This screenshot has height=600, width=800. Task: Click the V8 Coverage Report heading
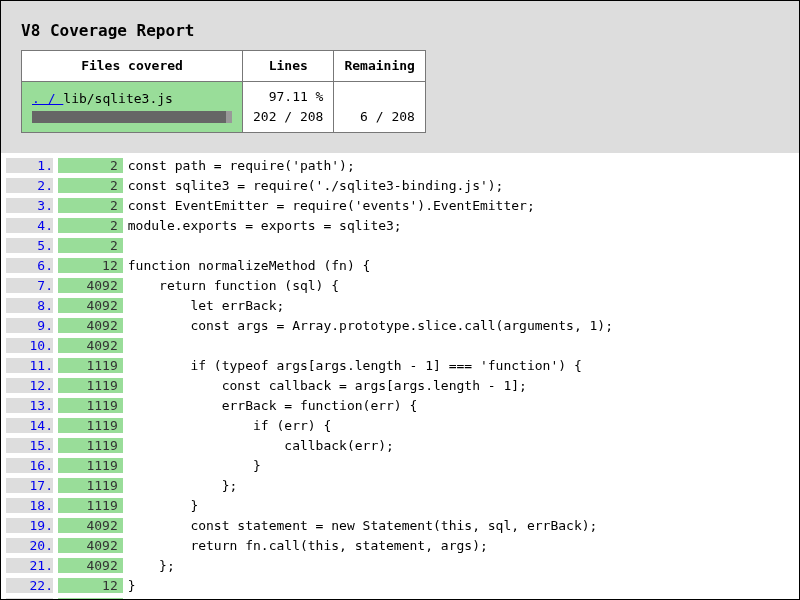pos(108,31)
